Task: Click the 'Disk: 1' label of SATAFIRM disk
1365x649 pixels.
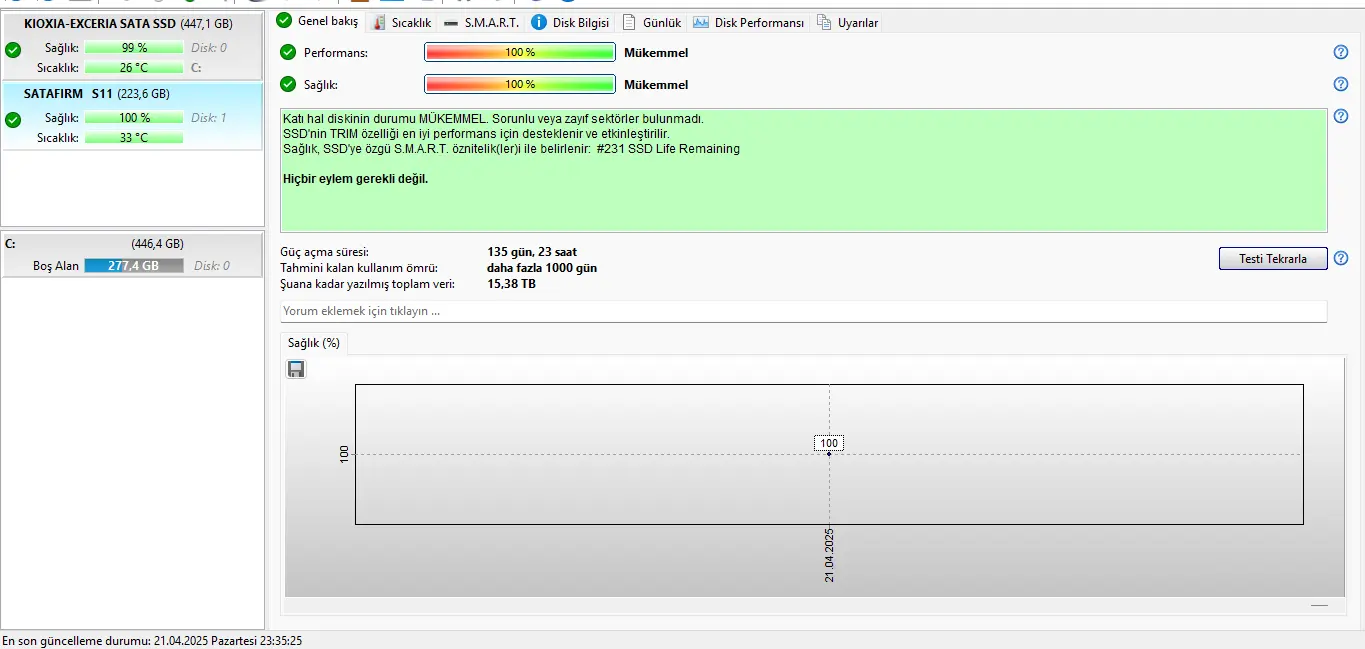Action: pyautogui.click(x=209, y=118)
